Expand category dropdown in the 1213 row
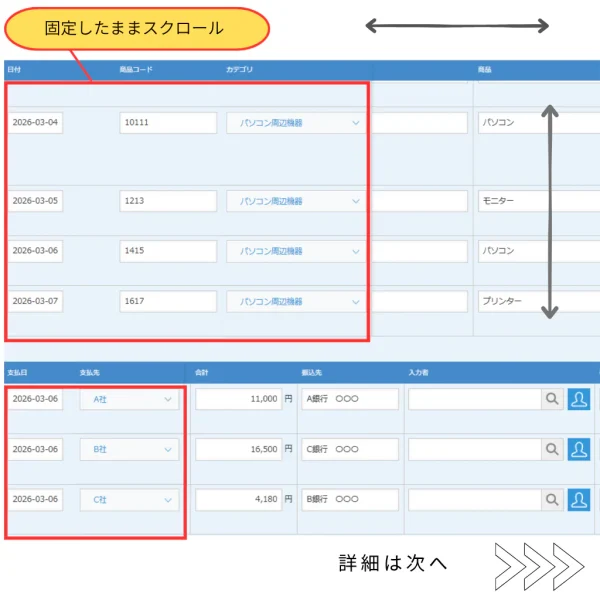The width and height of the screenshot is (600, 600). pyautogui.click(x=295, y=201)
